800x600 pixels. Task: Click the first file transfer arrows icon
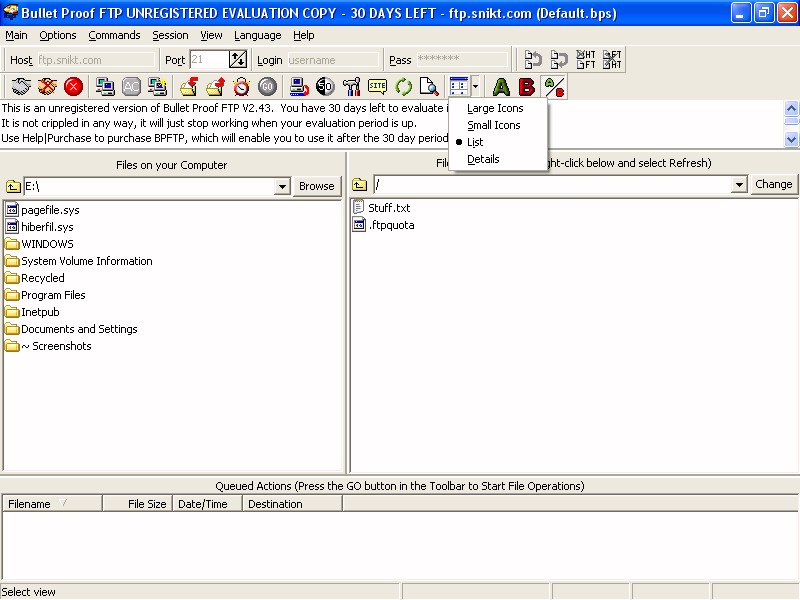[533, 59]
